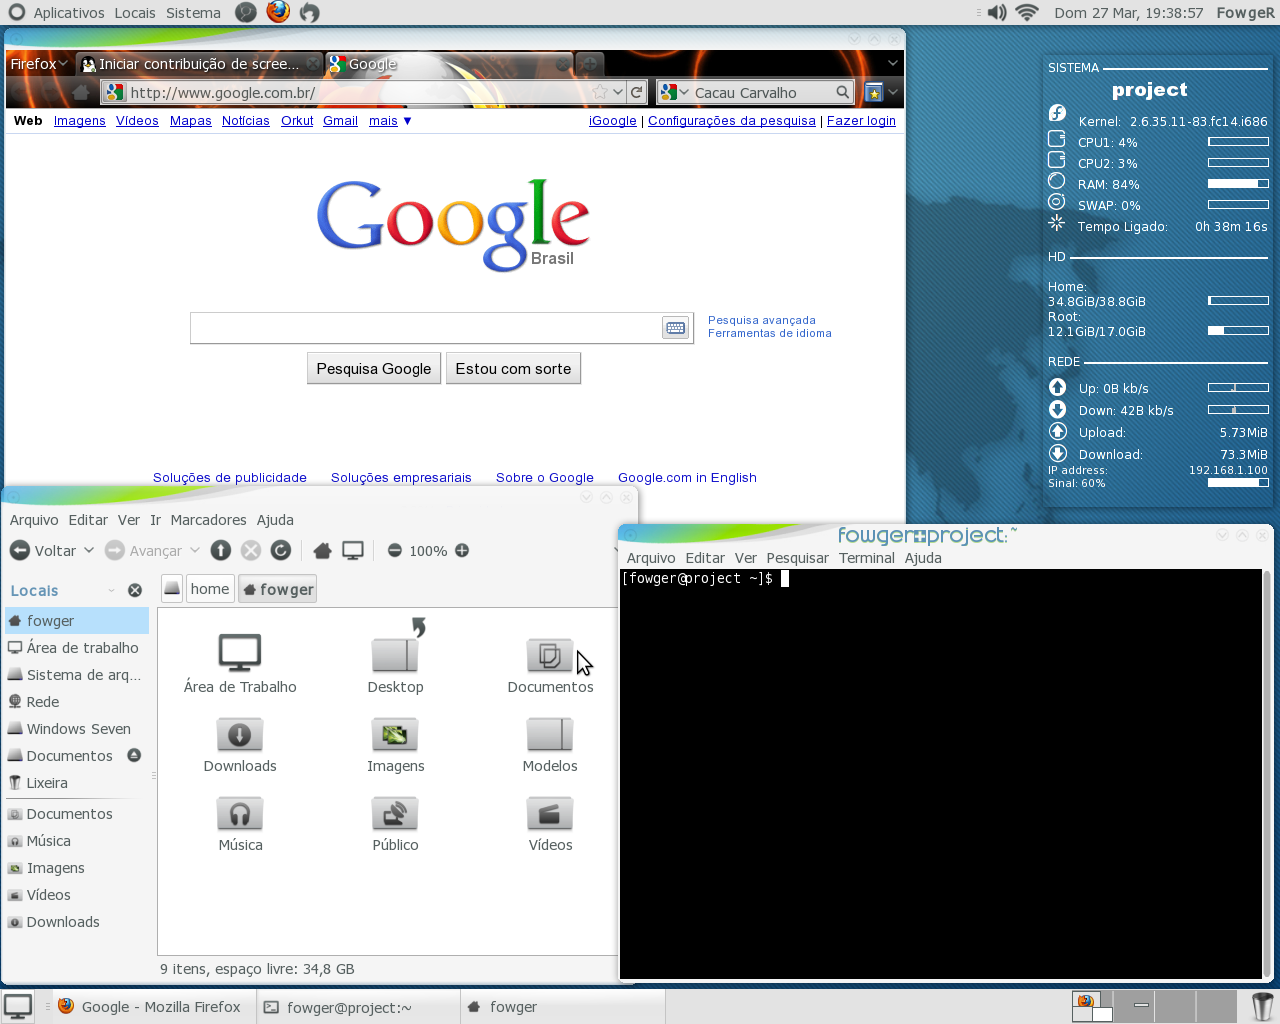
Task: Click inside the Google search field
Action: coord(425,328)
